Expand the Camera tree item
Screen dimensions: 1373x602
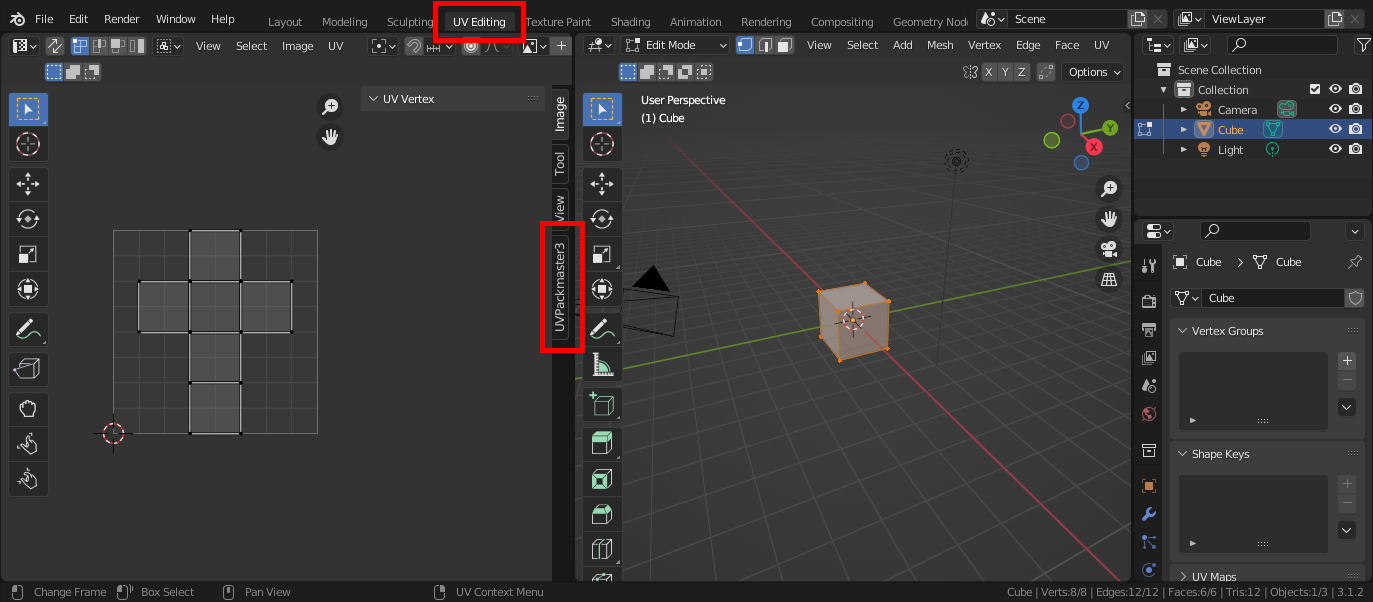click(x=1184, y=109)
